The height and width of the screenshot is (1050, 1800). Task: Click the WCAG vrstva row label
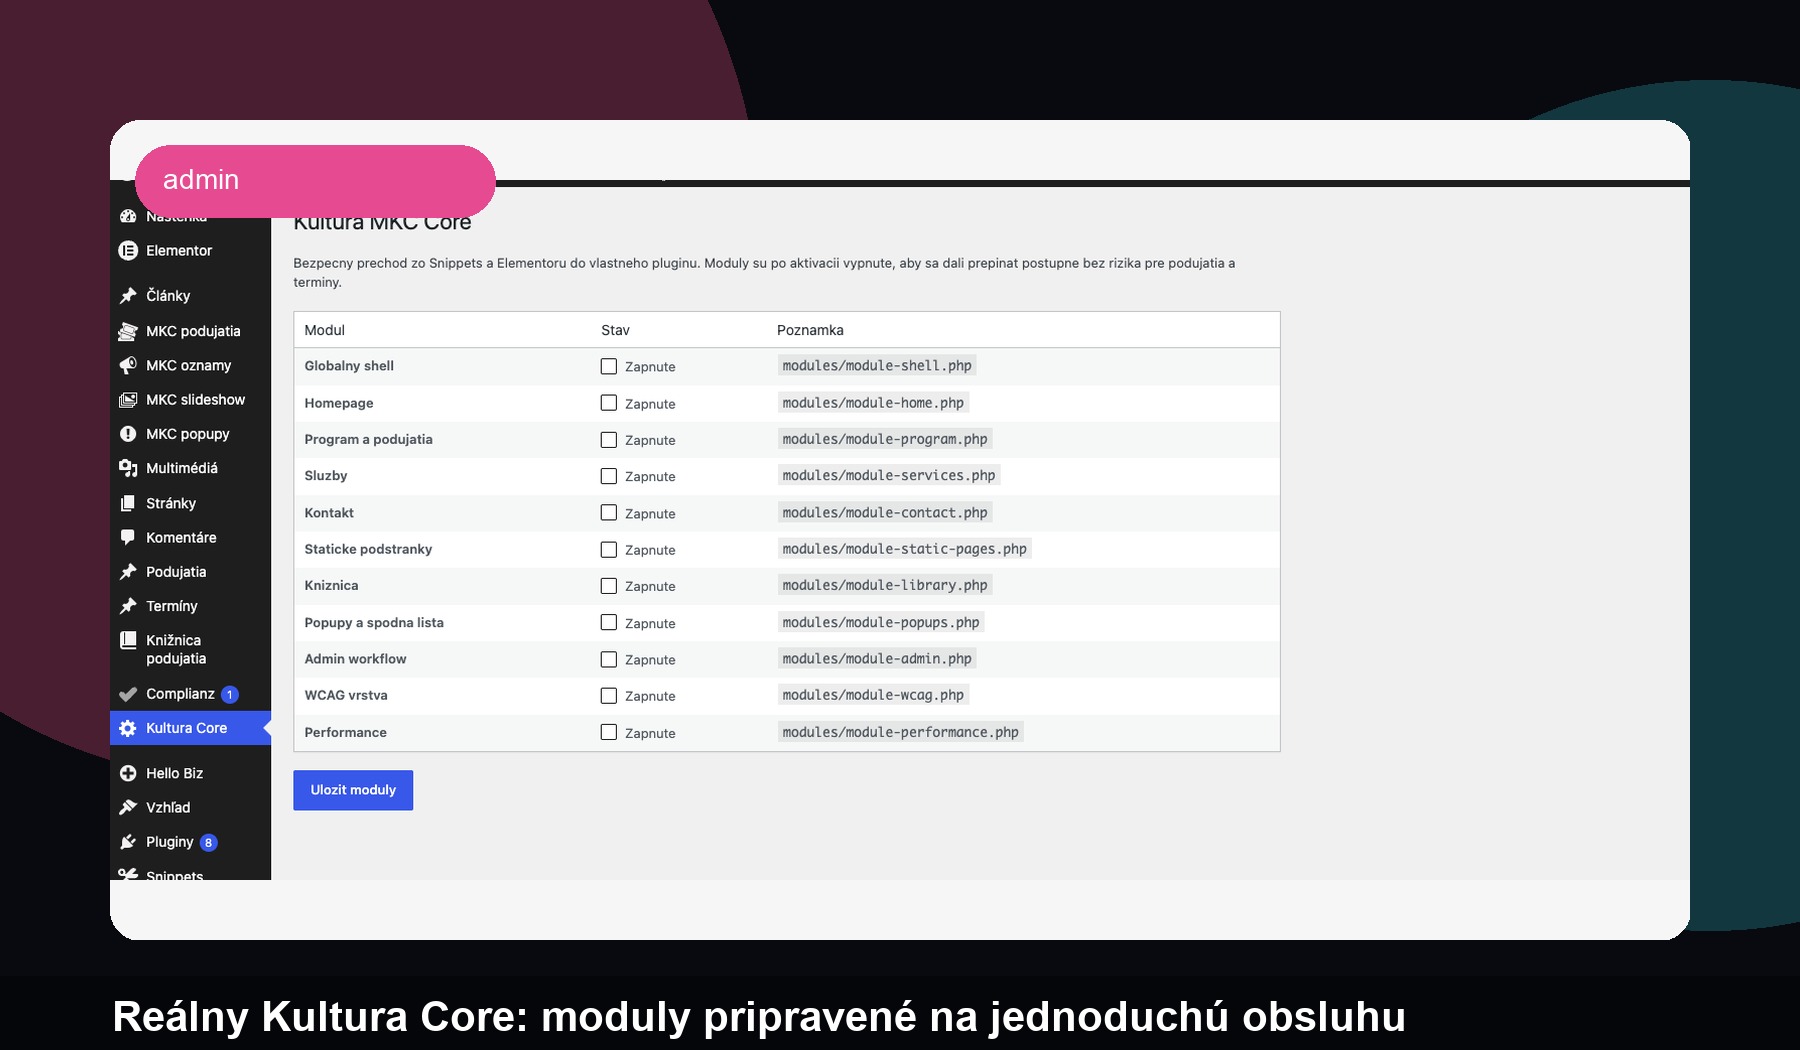tap(346, 695)
